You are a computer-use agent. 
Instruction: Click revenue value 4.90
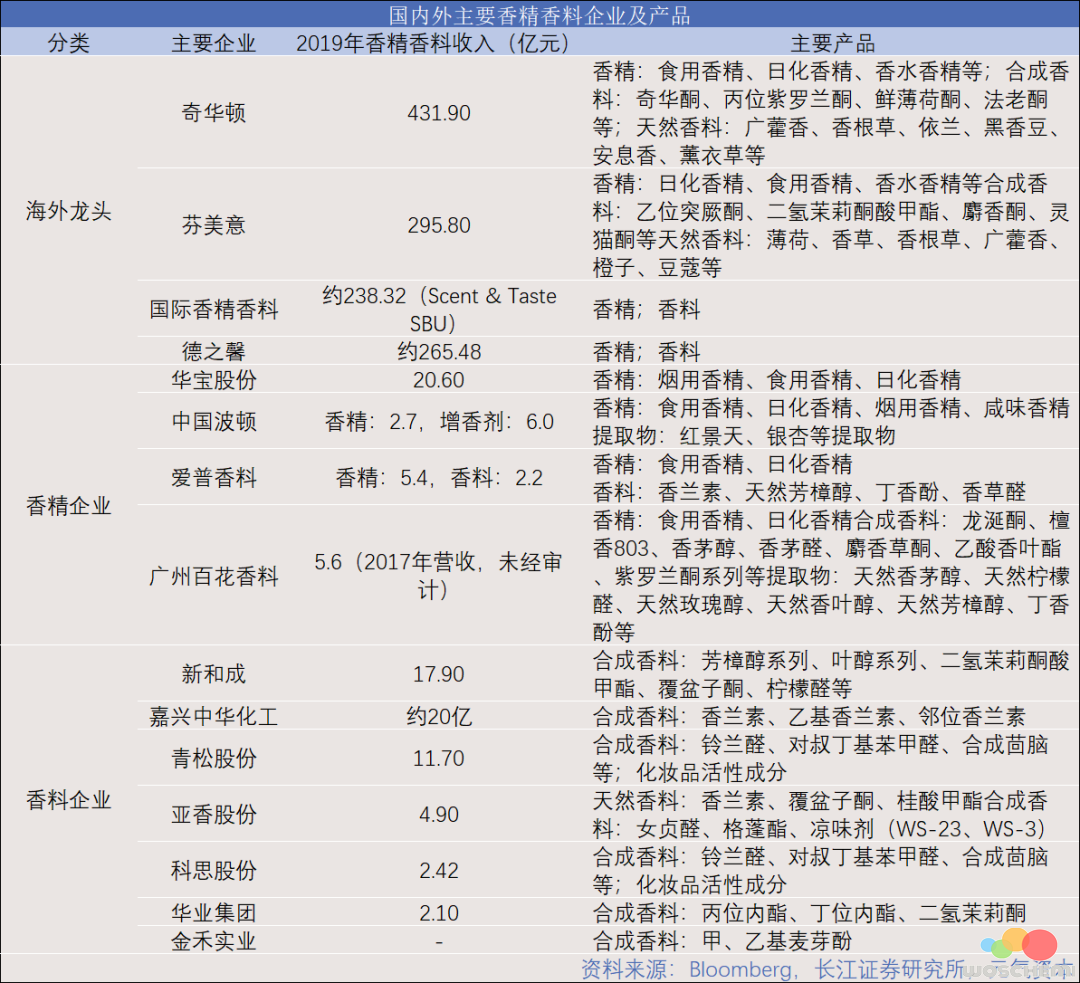click(439, 814)
